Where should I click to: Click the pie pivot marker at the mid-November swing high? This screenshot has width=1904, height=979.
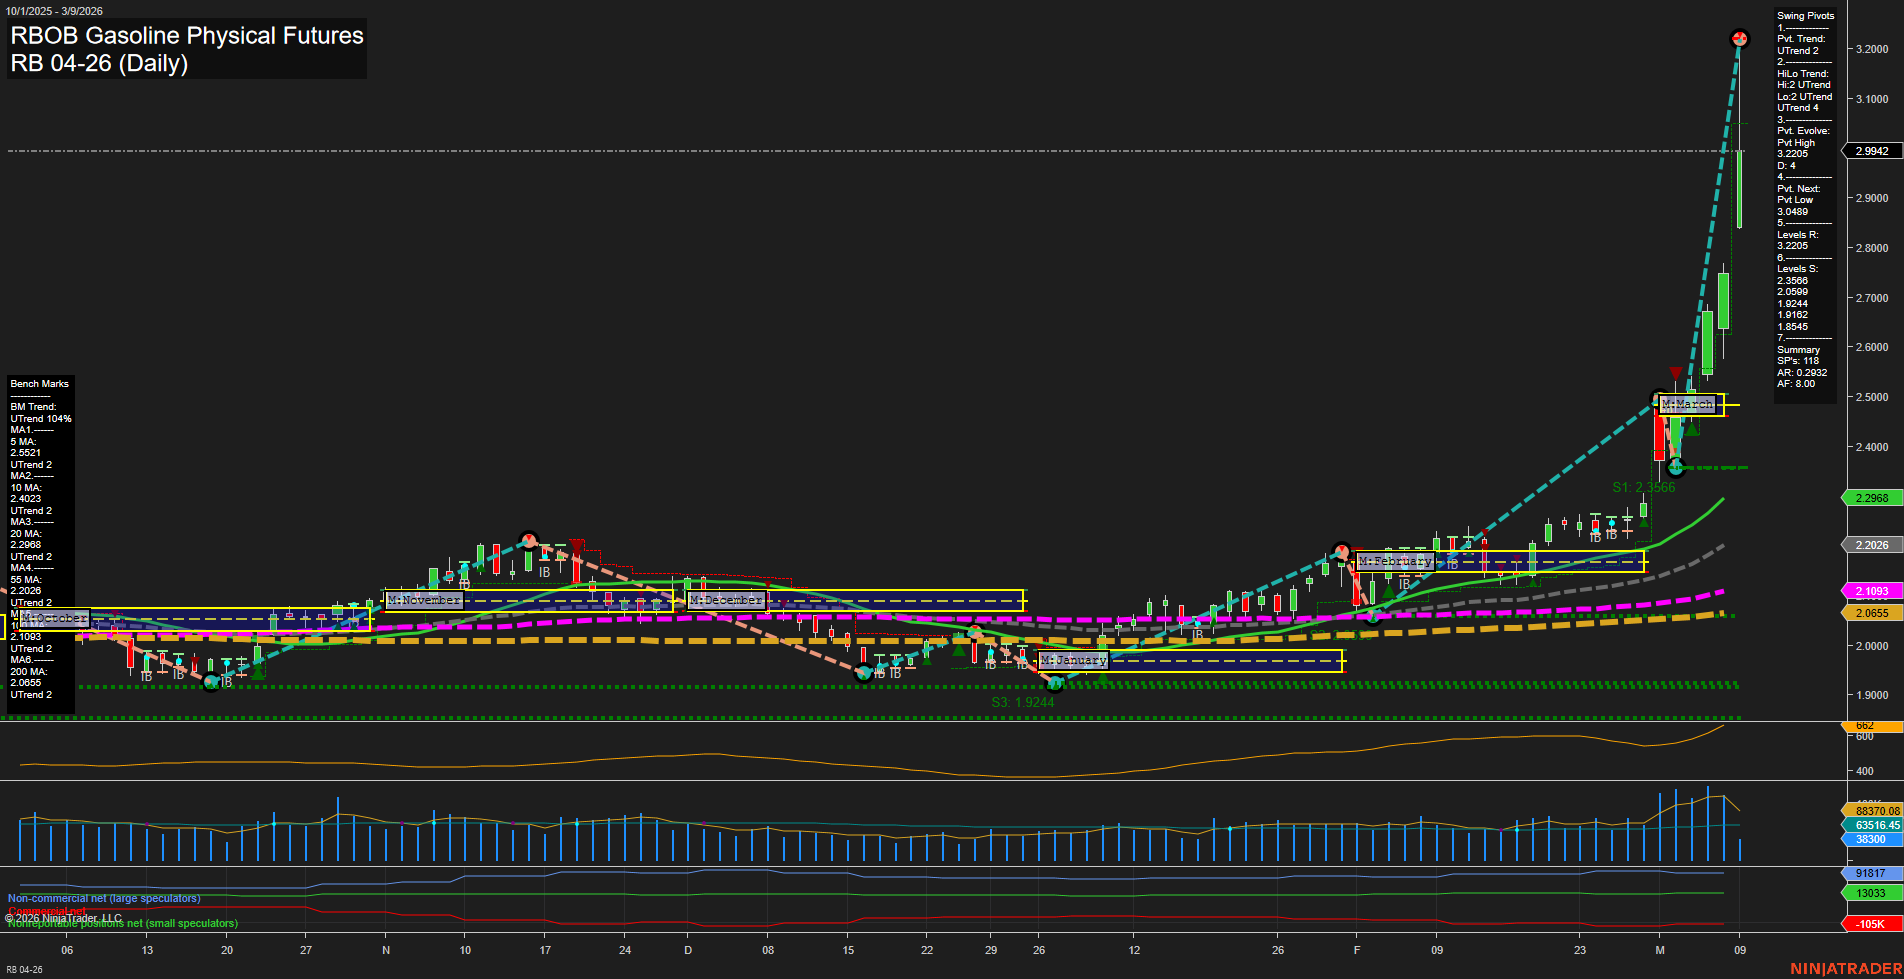click(x=529, y=538)
